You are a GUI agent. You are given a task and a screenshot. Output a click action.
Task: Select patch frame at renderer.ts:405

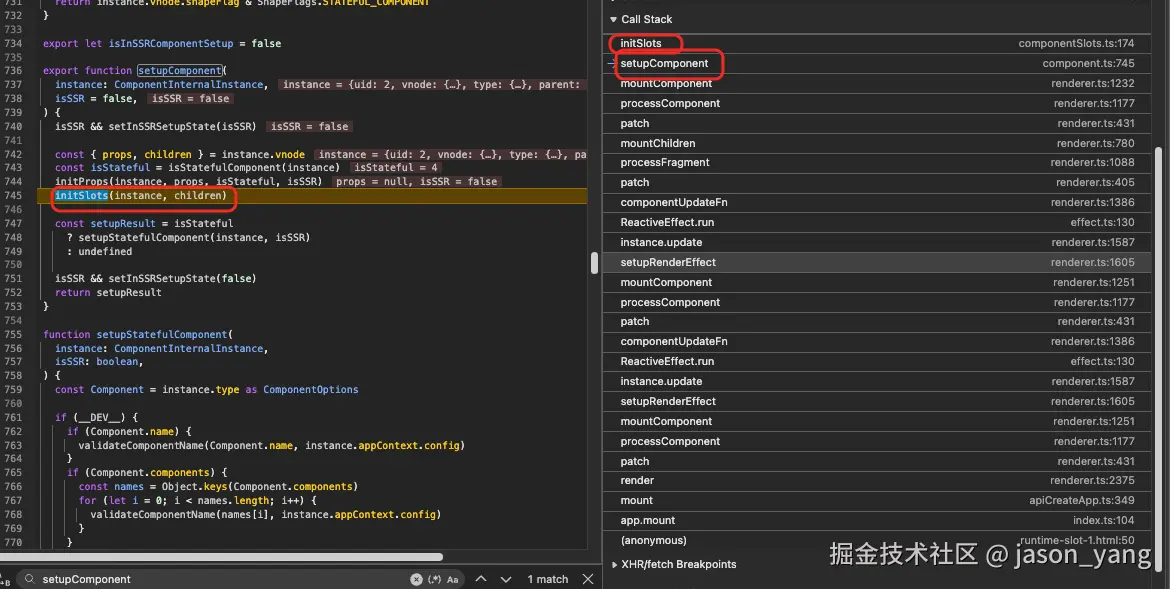click(877, 182)
